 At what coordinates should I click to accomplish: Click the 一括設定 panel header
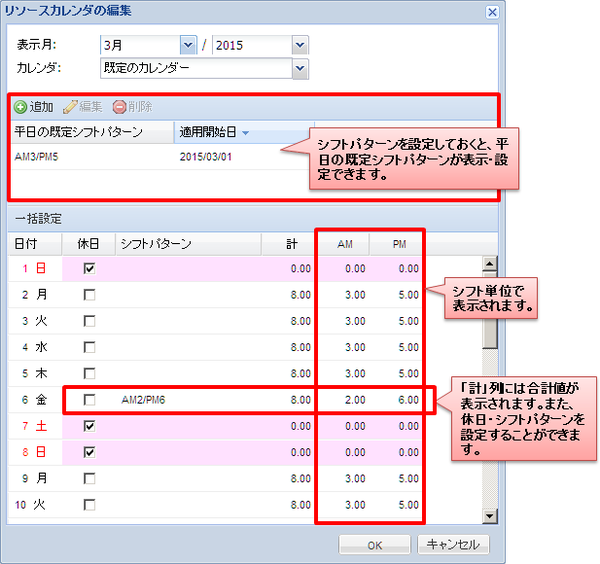(x=253, y=219)
